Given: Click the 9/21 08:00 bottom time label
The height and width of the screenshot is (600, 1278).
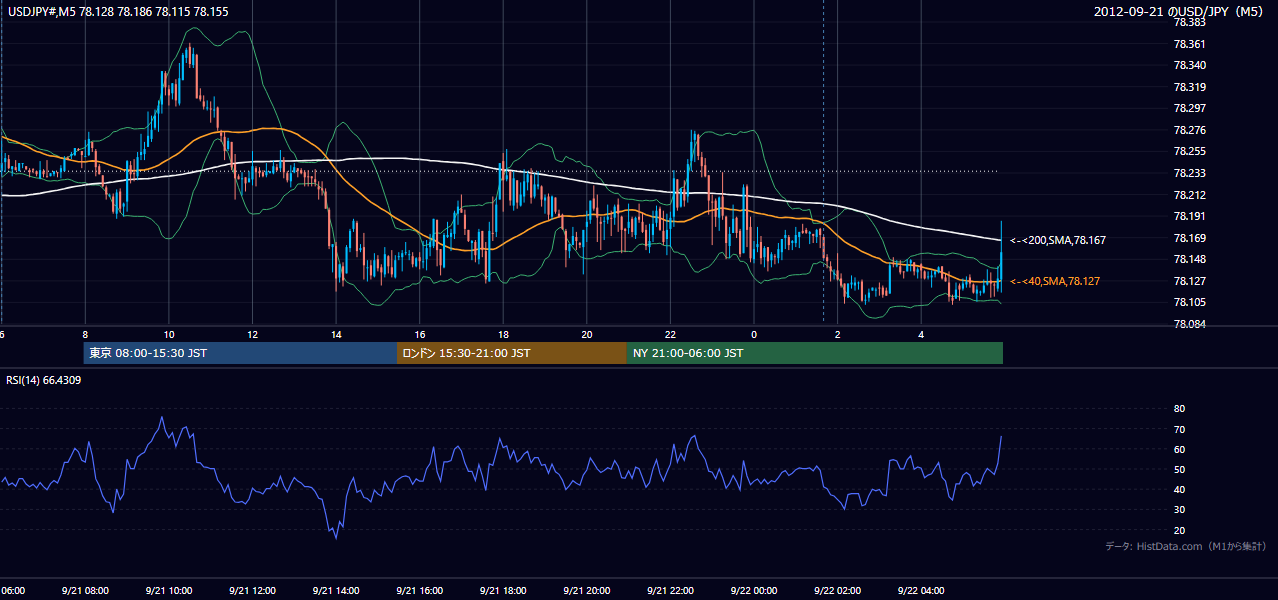Looking at the screenshot, I should click(x=85, y=590).
